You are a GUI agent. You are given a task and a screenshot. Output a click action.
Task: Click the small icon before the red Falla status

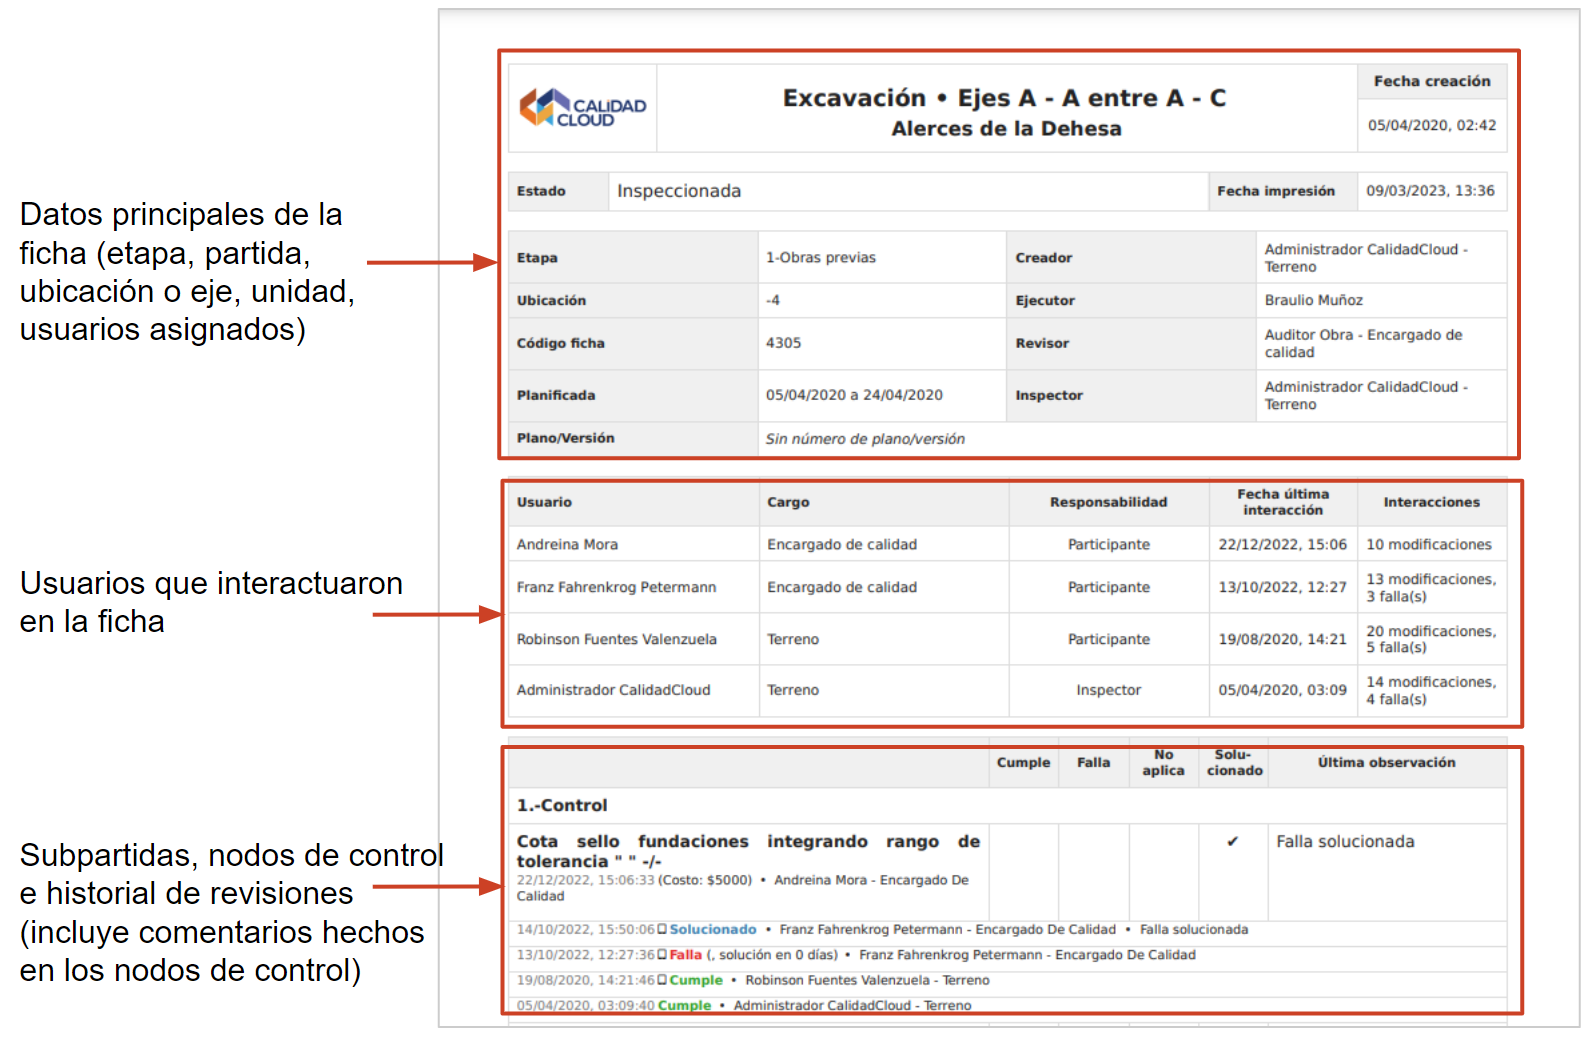tap(662, 955)
